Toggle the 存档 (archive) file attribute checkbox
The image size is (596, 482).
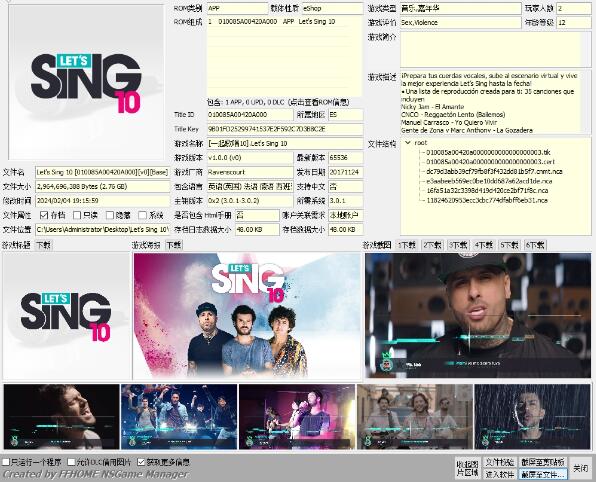click(x=44, y=216)
